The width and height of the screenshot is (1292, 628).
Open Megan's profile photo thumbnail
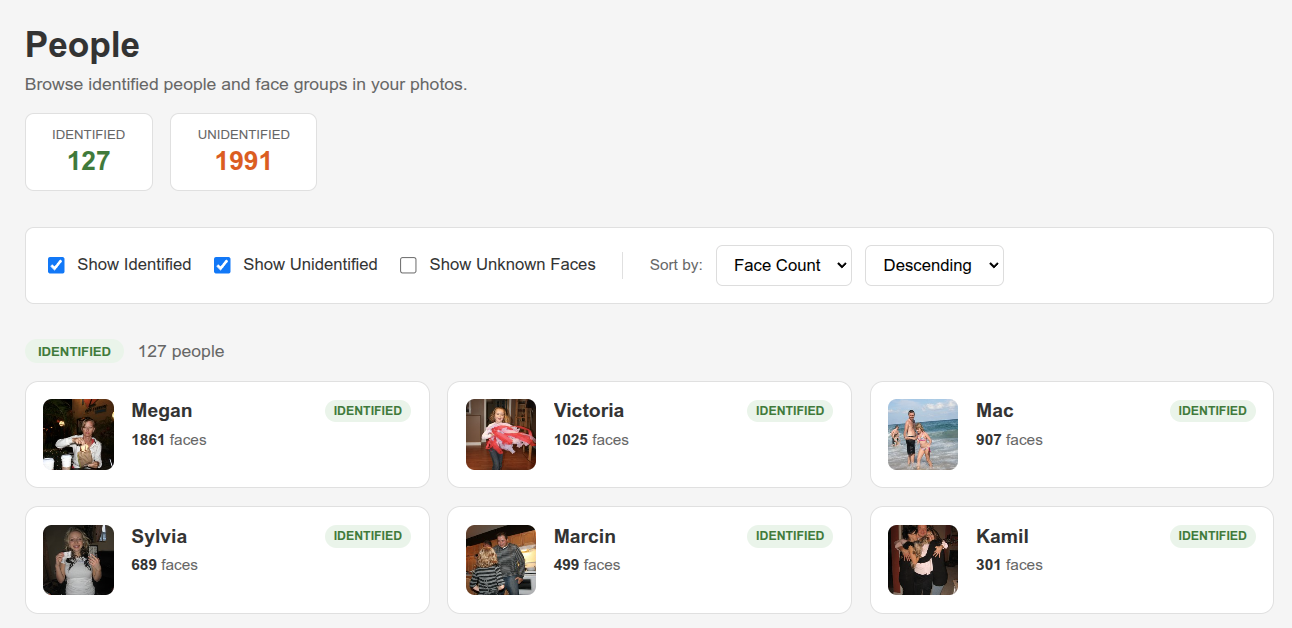click(x=78, y=434)
